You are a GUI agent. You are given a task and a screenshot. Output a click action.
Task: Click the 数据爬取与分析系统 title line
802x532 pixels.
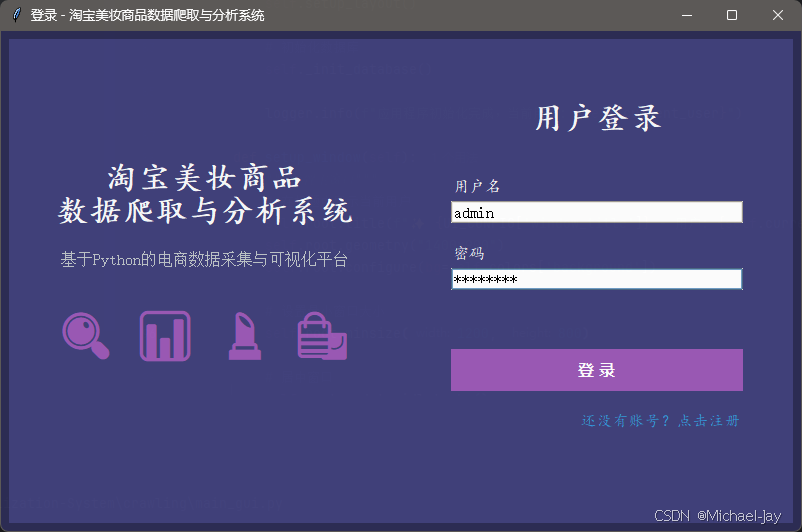205,210
